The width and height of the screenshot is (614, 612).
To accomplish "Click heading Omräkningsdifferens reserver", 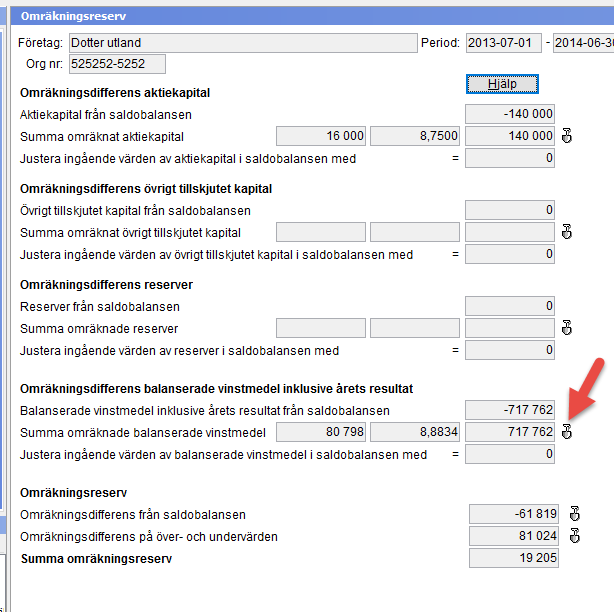I will [x=106, y=285].
